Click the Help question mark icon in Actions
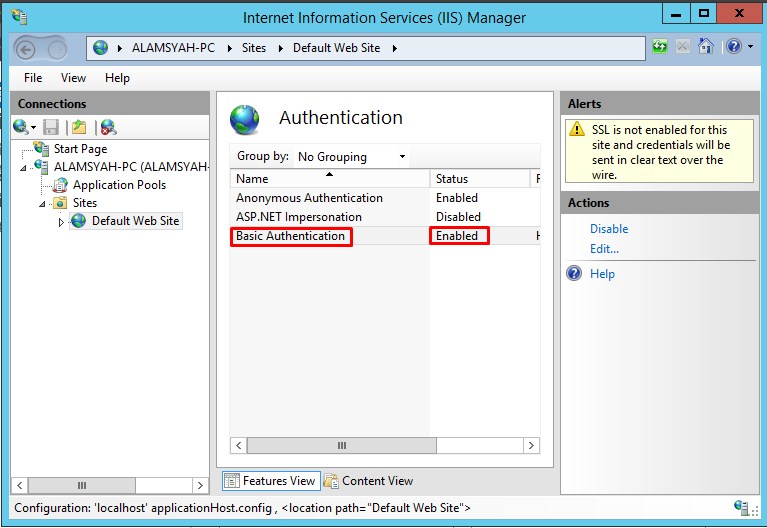Image resolution: width=767 pixels, height=528 pixels. (574, 273)
